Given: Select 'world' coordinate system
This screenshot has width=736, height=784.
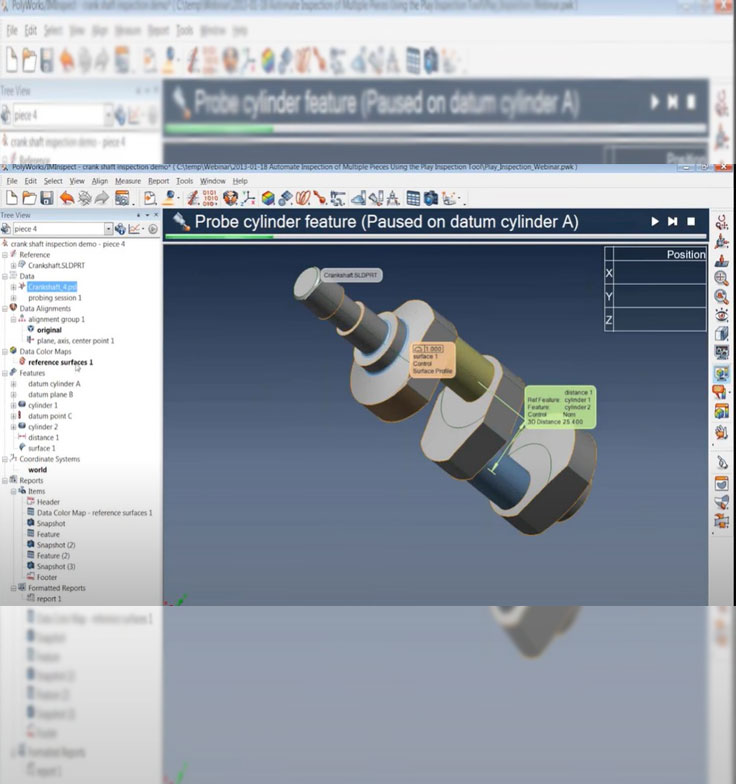Looking at the screenshot, I should pos(38,470).
